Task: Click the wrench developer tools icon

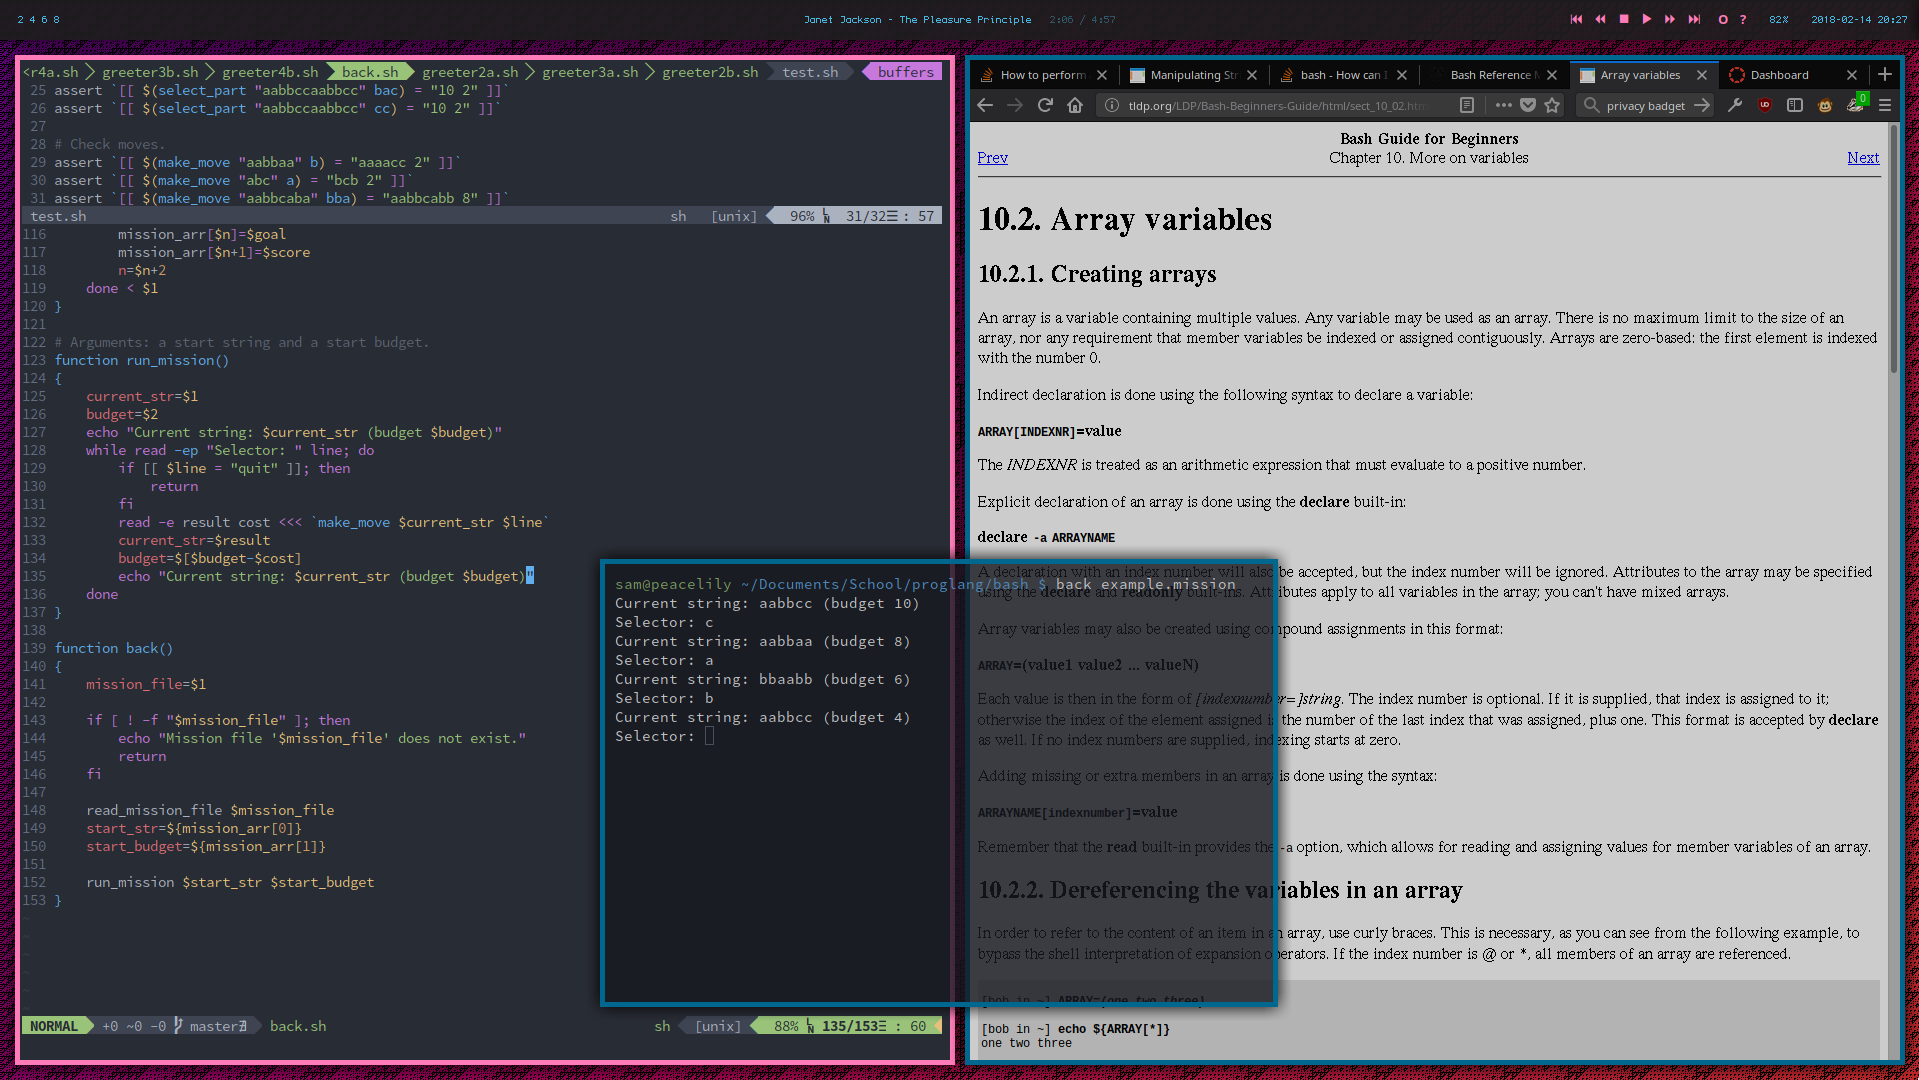Action: click(x=1735, y=105)
